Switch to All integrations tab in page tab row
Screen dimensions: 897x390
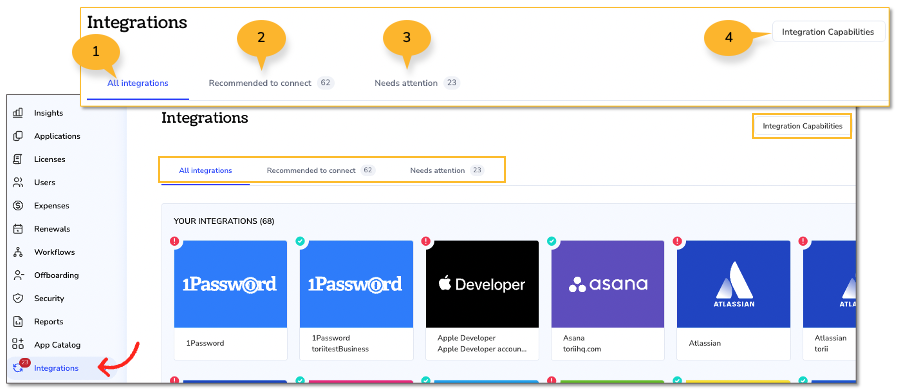coord(205,170)
